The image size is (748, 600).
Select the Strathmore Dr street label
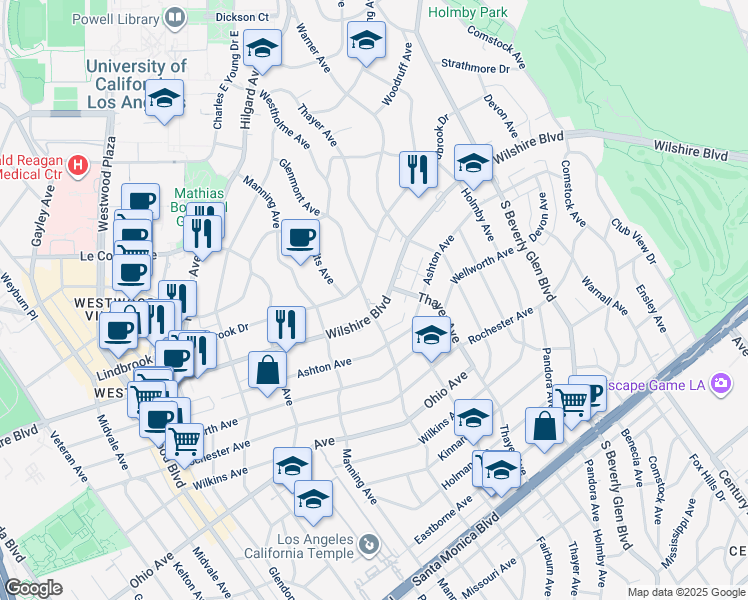click(476, 66)
